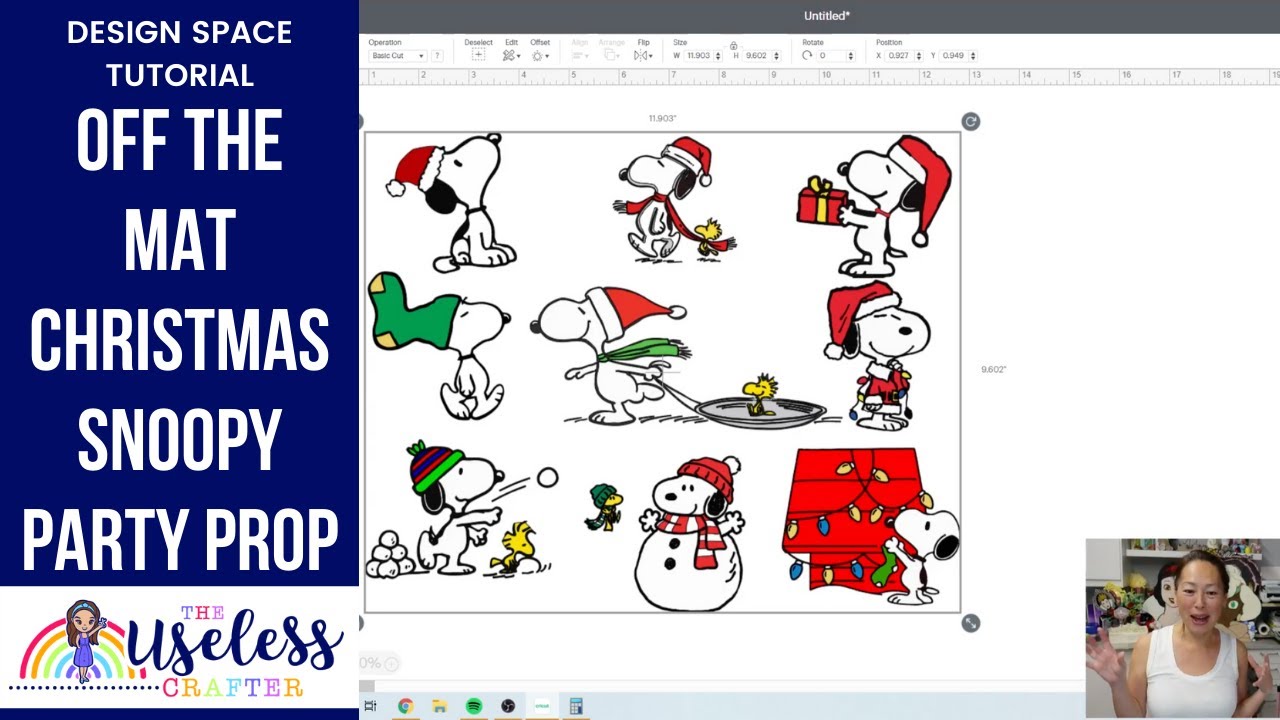Open File Explorer from the taskbar
The image size is (1280, 720).
click(x=439, y=706)
